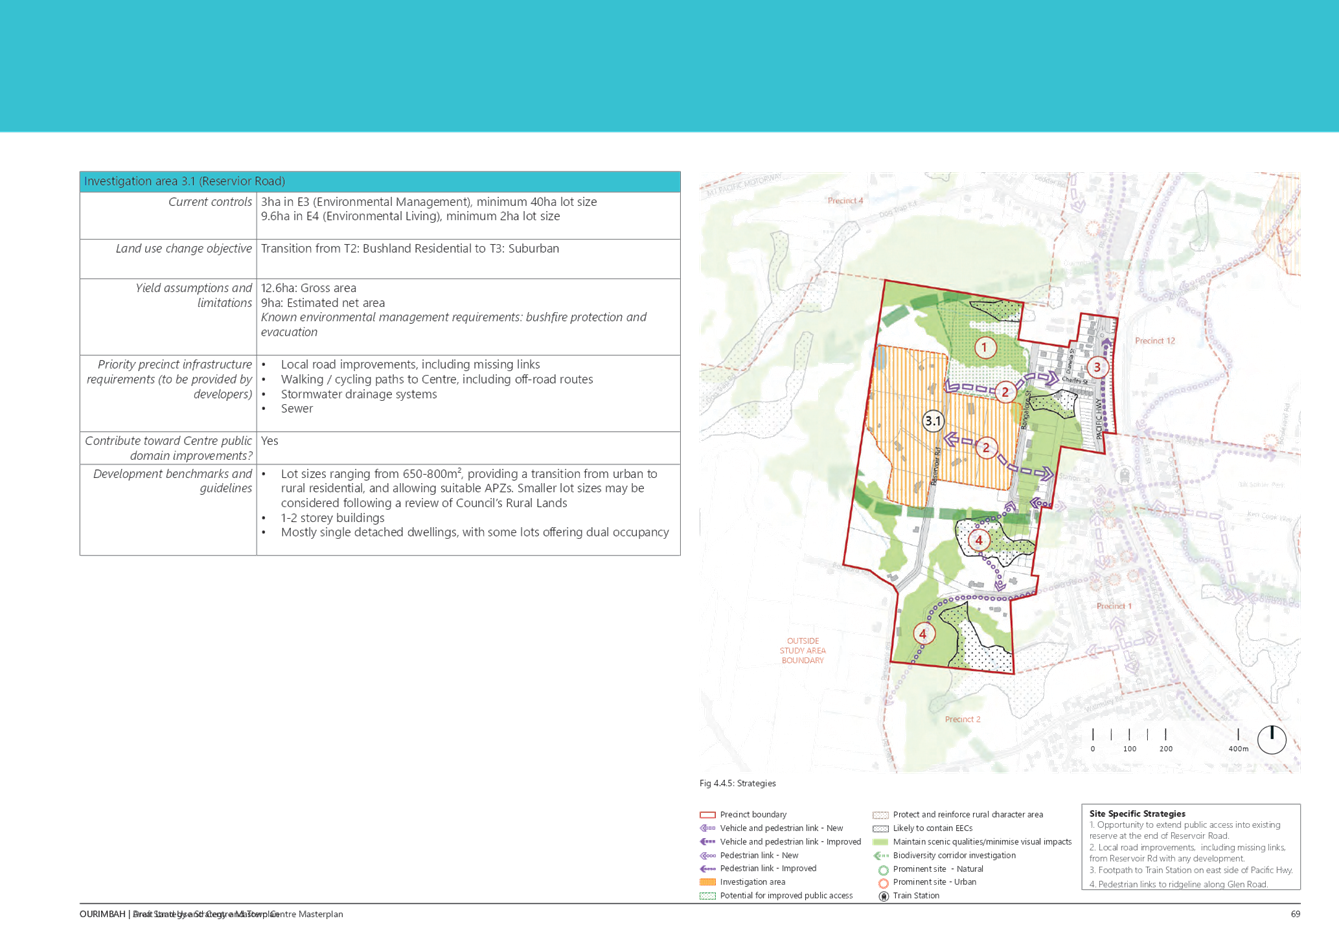Viewport: 1339px width, 947px height.
Task: Click the 3.1 investigation area map marker
Action: coord(933,421)
